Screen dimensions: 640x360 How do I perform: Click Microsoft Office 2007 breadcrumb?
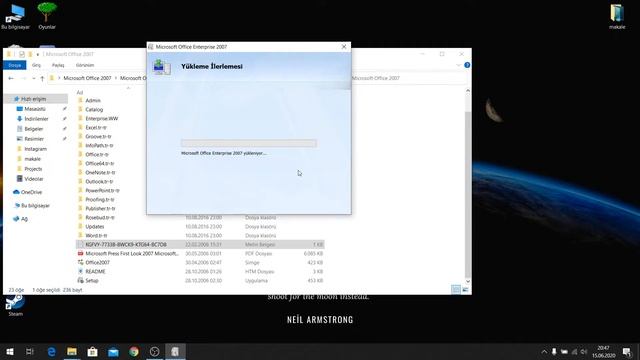pyautogui.click(x=87, y=78)
